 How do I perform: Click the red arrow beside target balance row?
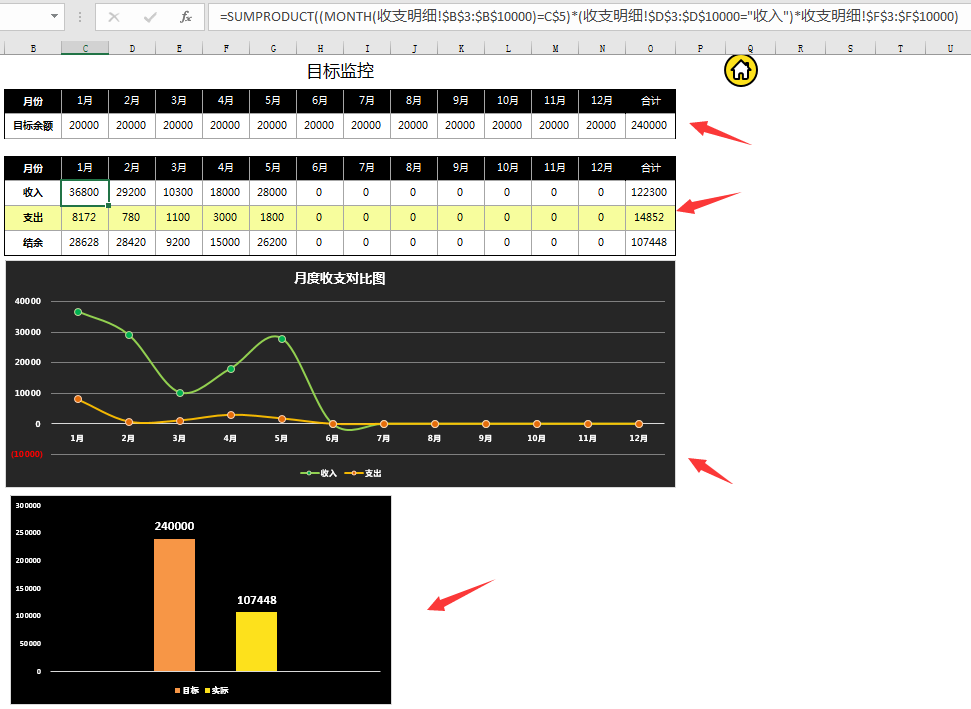[720, 132]
